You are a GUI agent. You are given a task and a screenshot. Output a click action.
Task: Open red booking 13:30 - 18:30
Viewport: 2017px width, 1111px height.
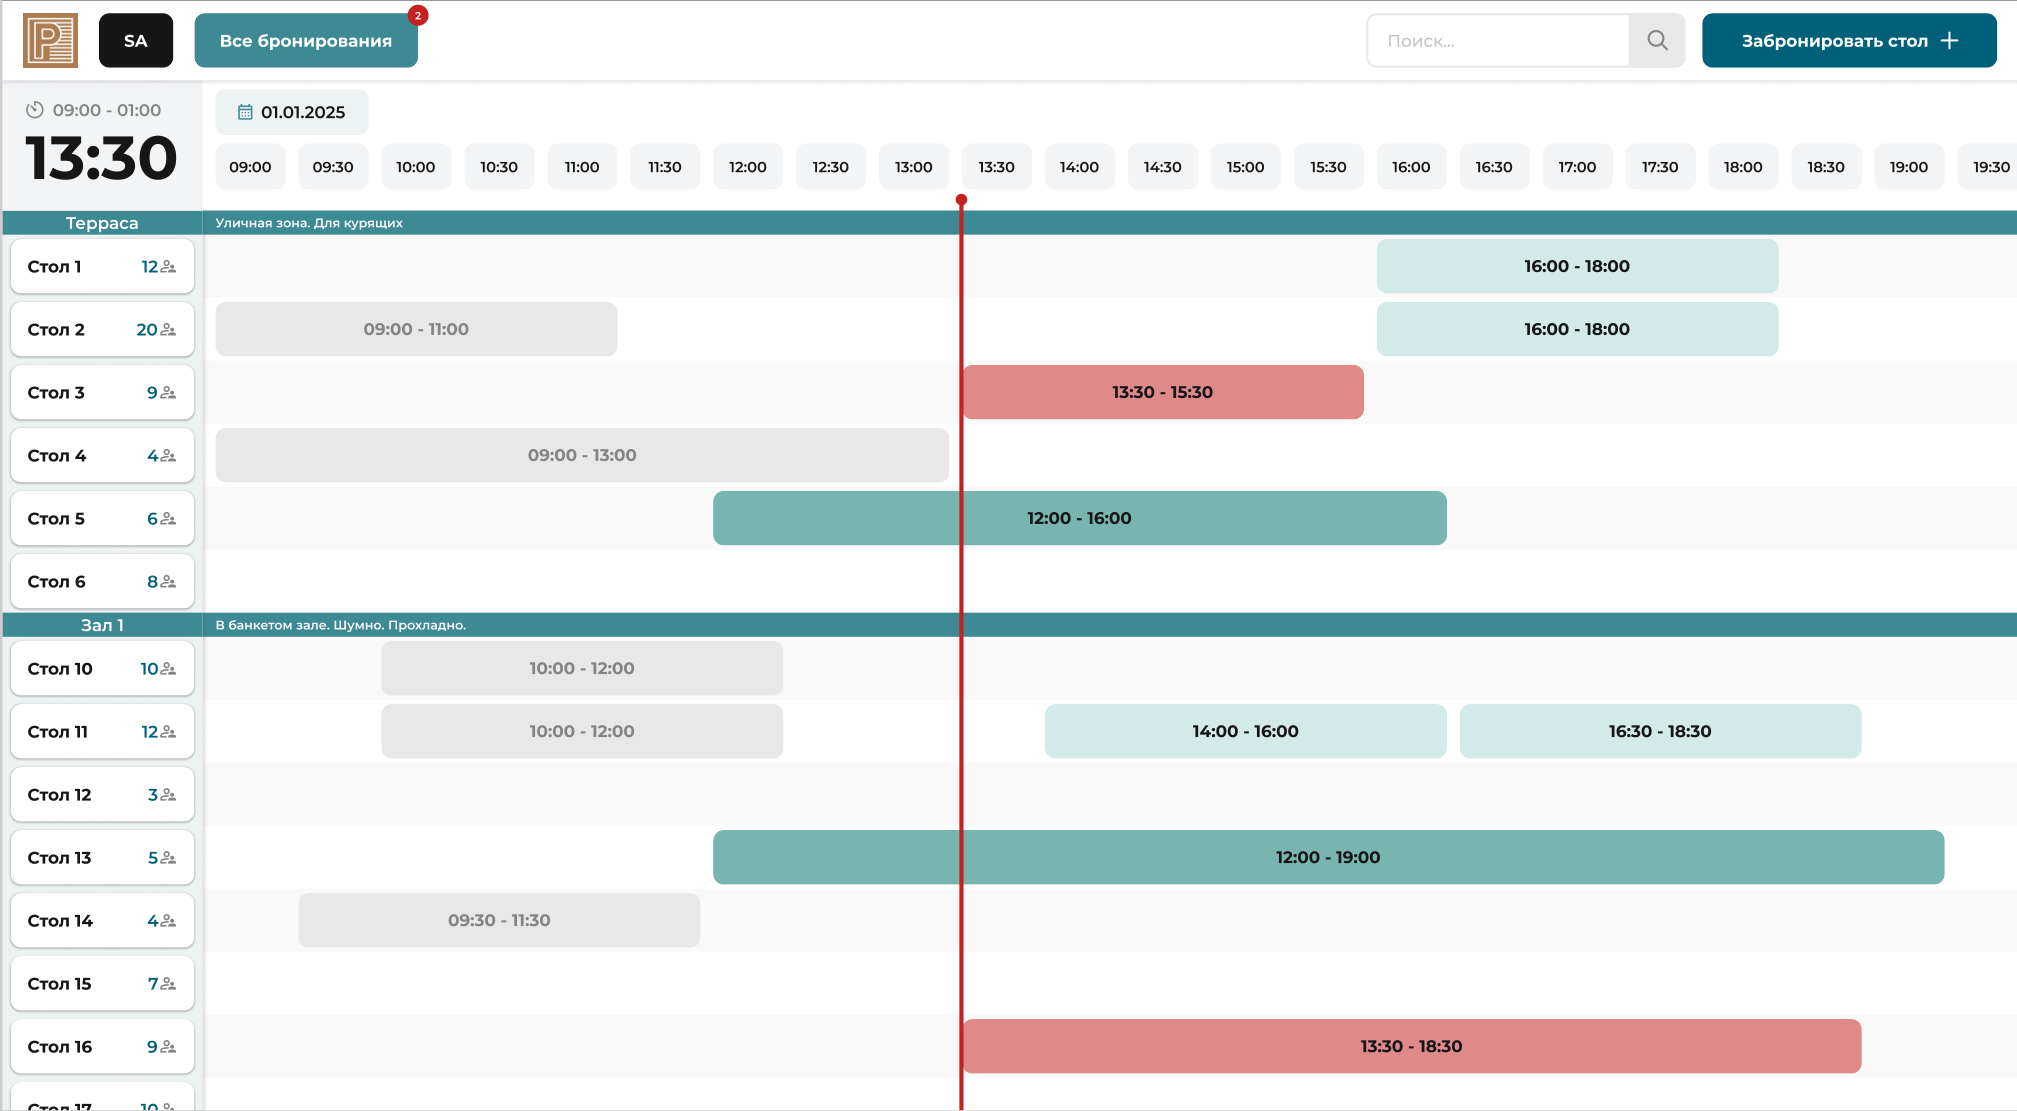[x=1411, y=1046]
